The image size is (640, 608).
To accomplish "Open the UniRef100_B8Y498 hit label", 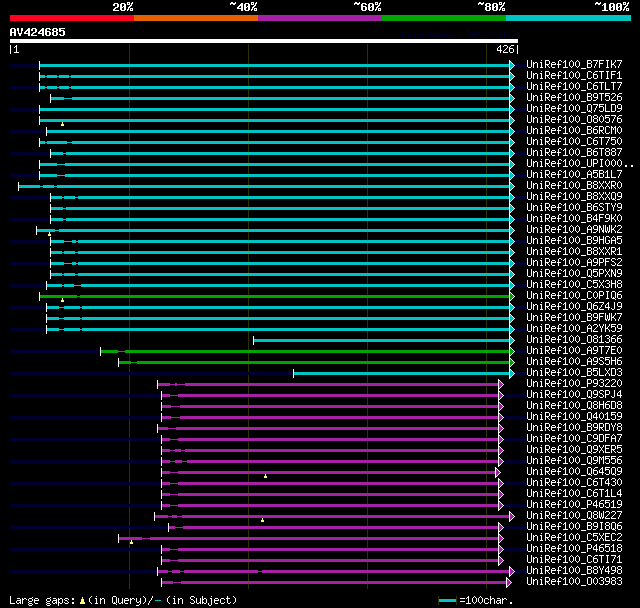I will [x=574, y=571].
